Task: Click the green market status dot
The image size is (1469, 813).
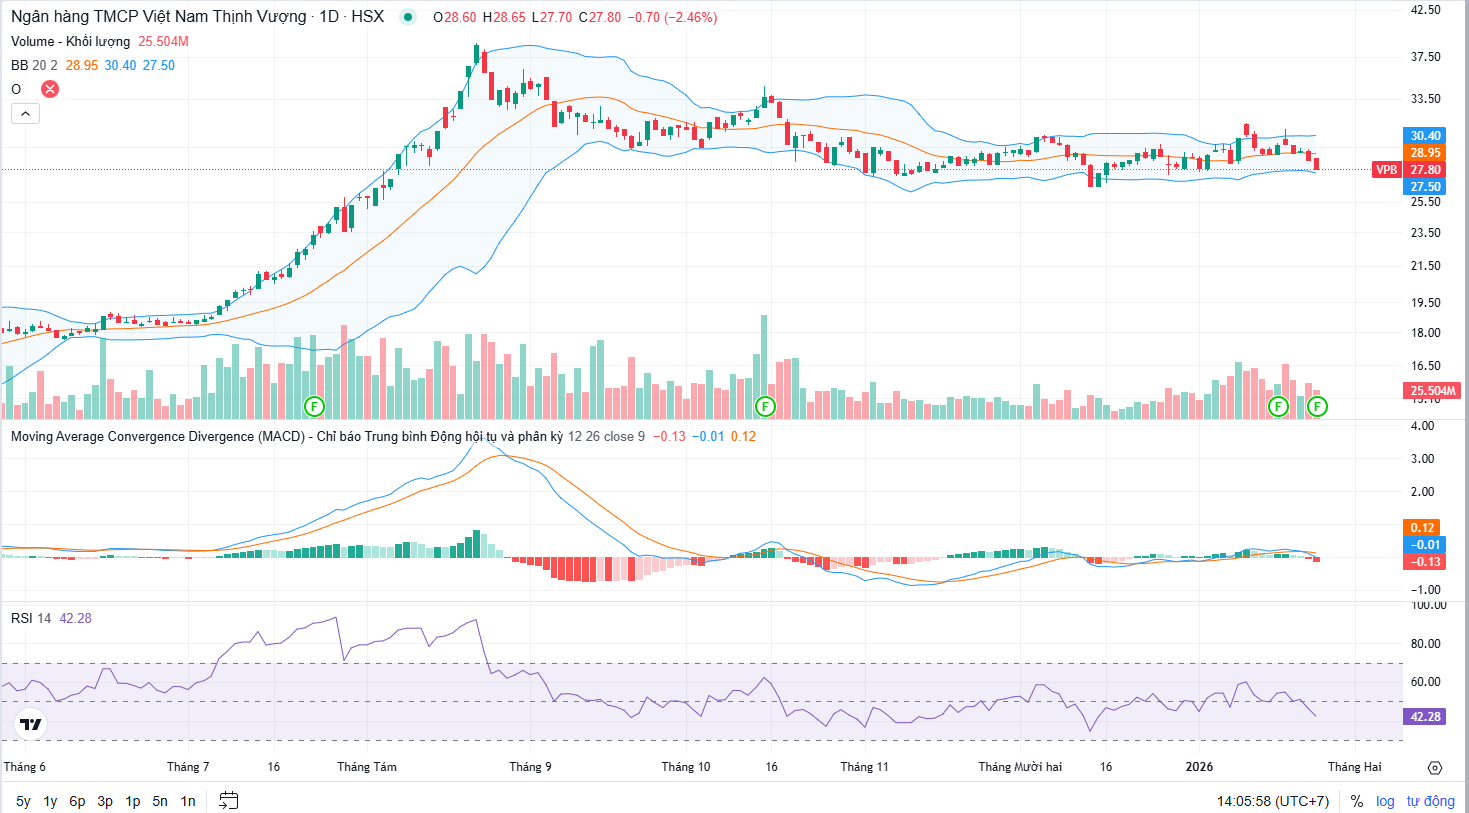Action: tap(407, 17)
